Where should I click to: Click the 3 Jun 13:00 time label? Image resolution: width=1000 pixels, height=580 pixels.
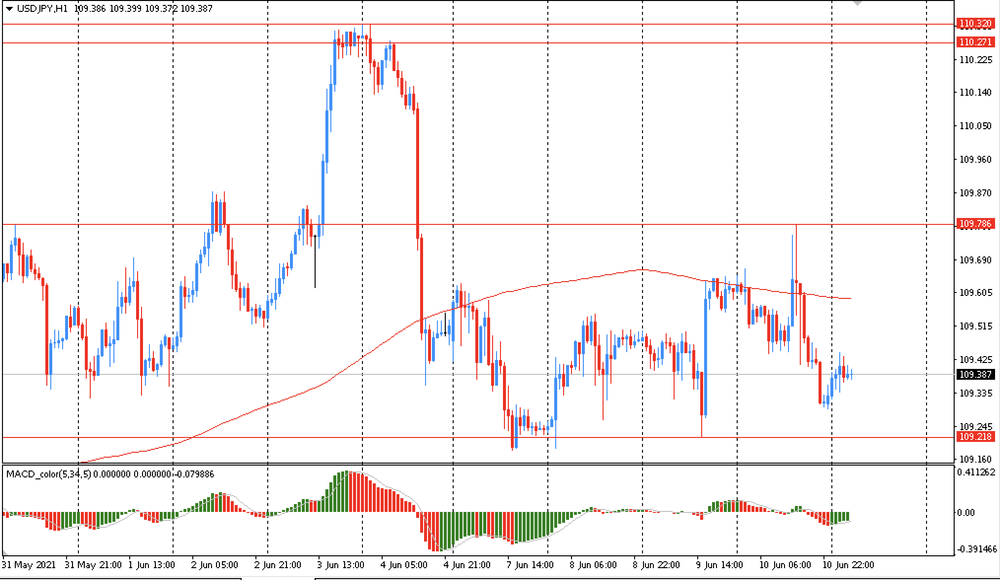341,565
